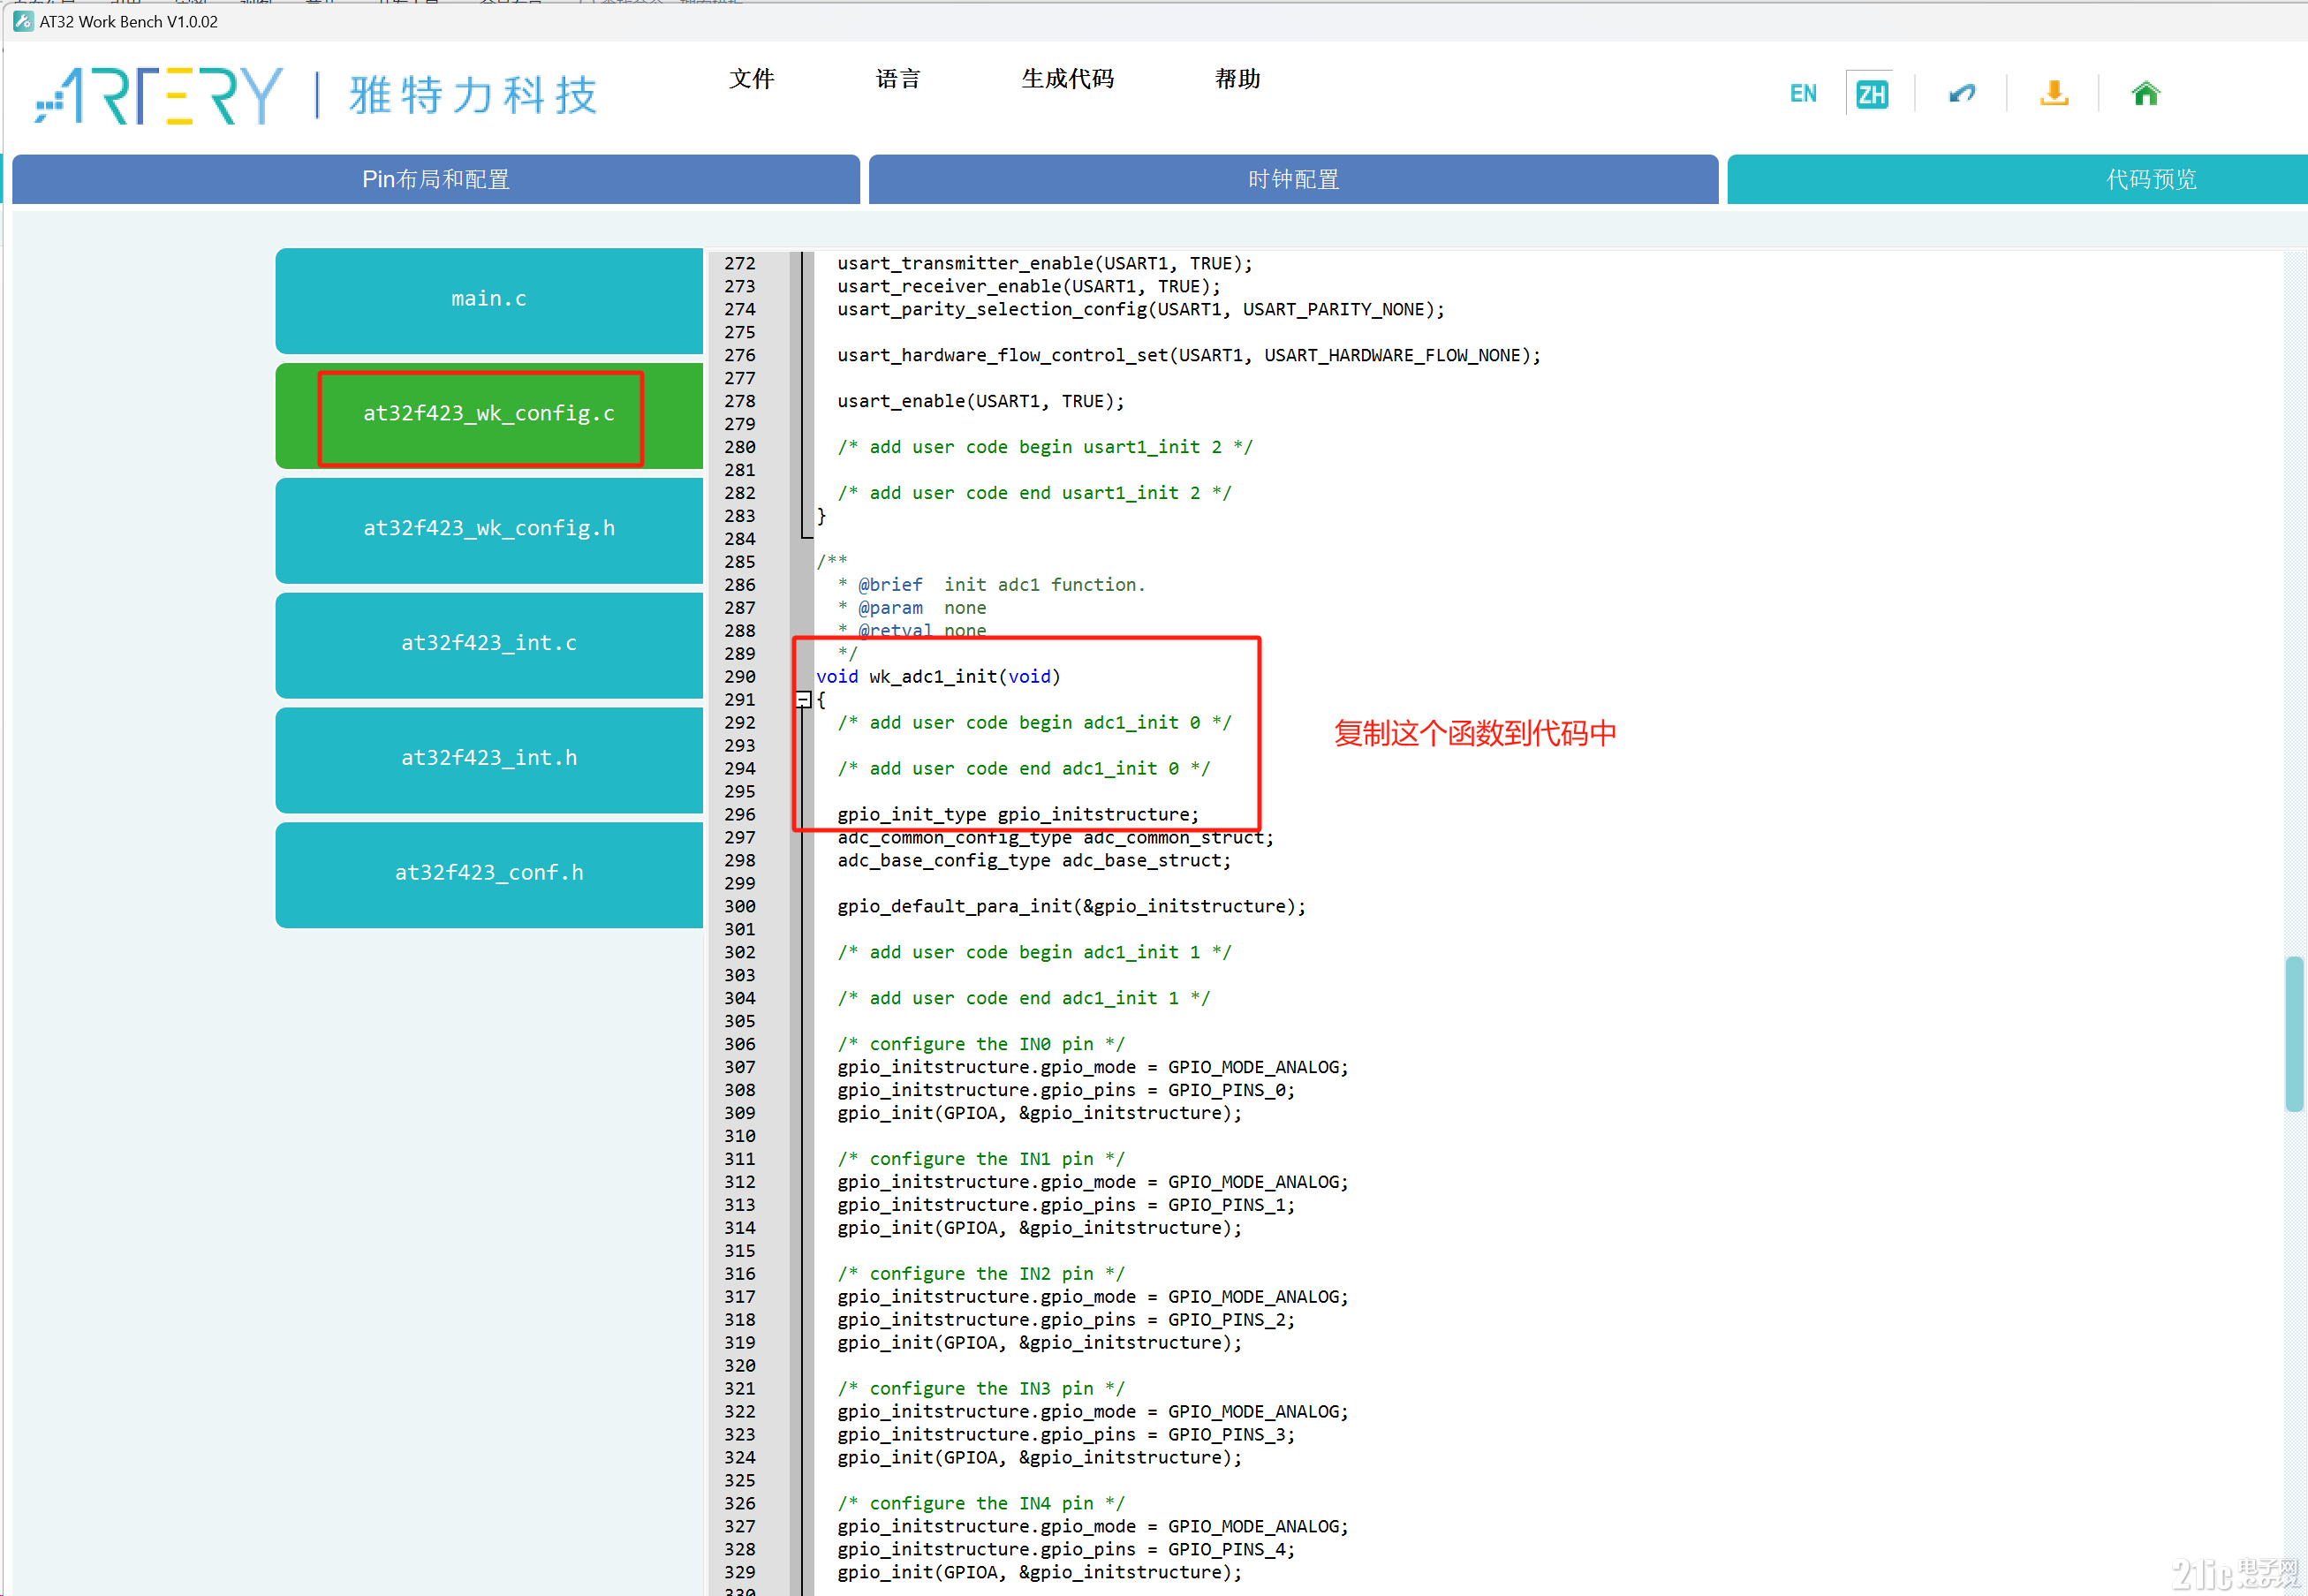Switch to Pin布局和配置 tab

coord(436,179)
